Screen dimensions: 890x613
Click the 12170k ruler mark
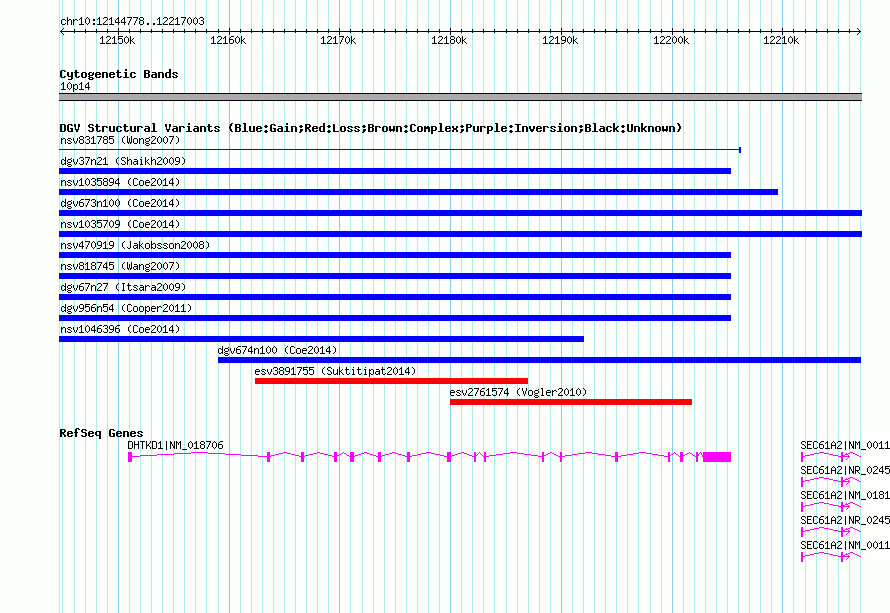[x=338, y=40]
